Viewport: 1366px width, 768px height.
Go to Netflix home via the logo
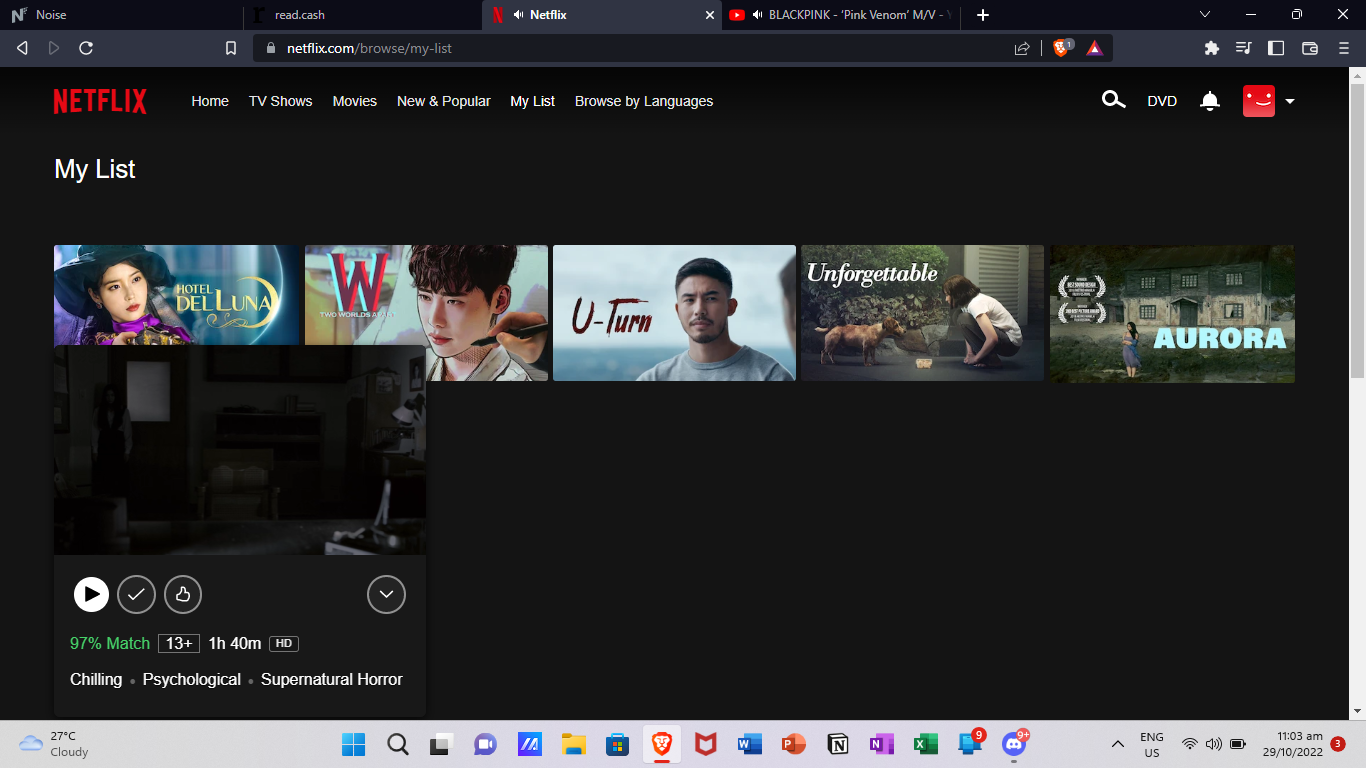point(100,101)
